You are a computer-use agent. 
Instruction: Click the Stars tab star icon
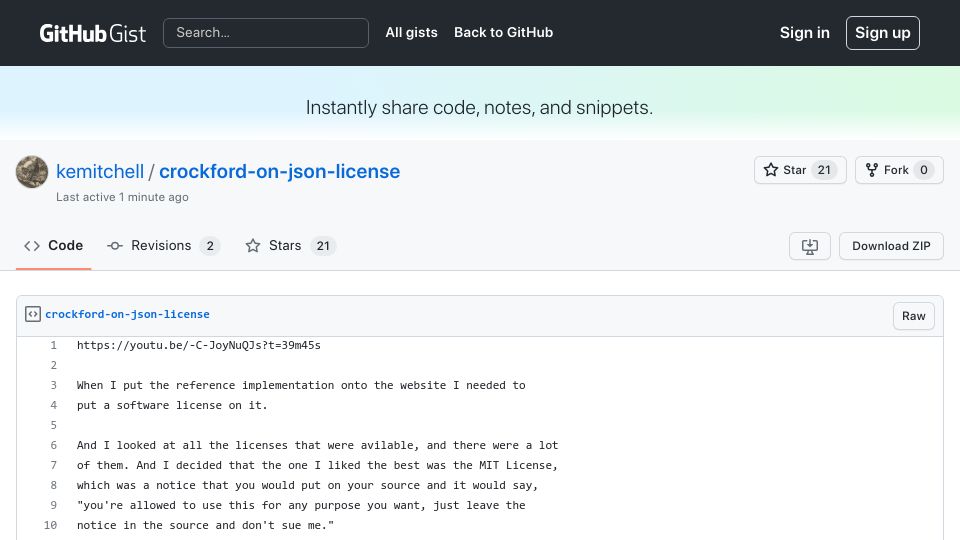(253, 246)
